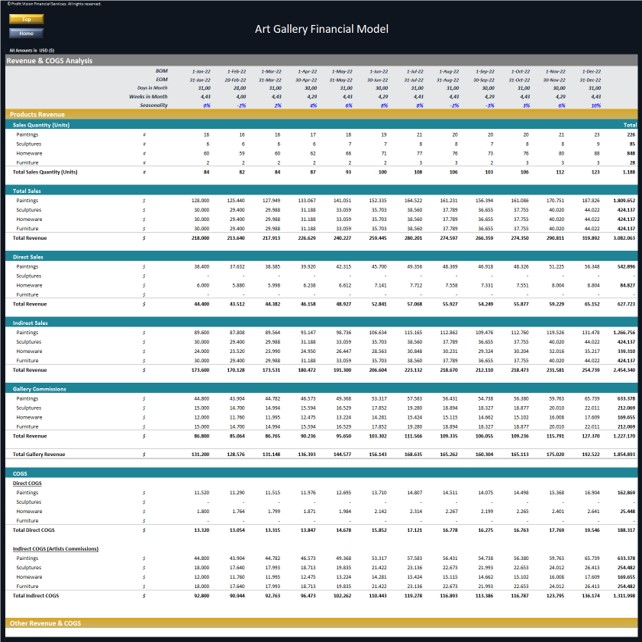Select the 28,00 days in February cell
642x642 pixels.
[240, 88]
